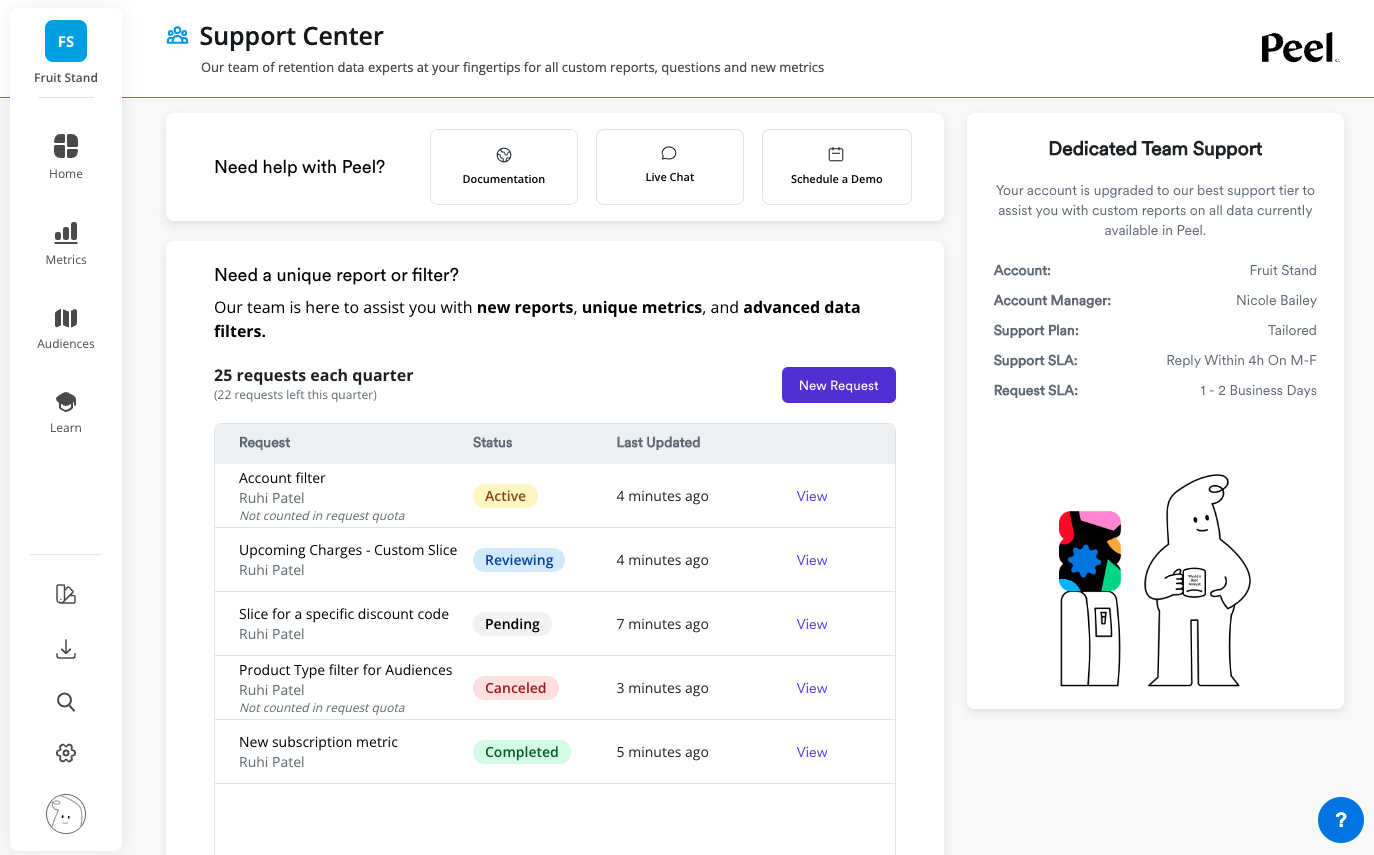
Task: View the Upcoming Charges - Custom Slice request
Action: 812,560
